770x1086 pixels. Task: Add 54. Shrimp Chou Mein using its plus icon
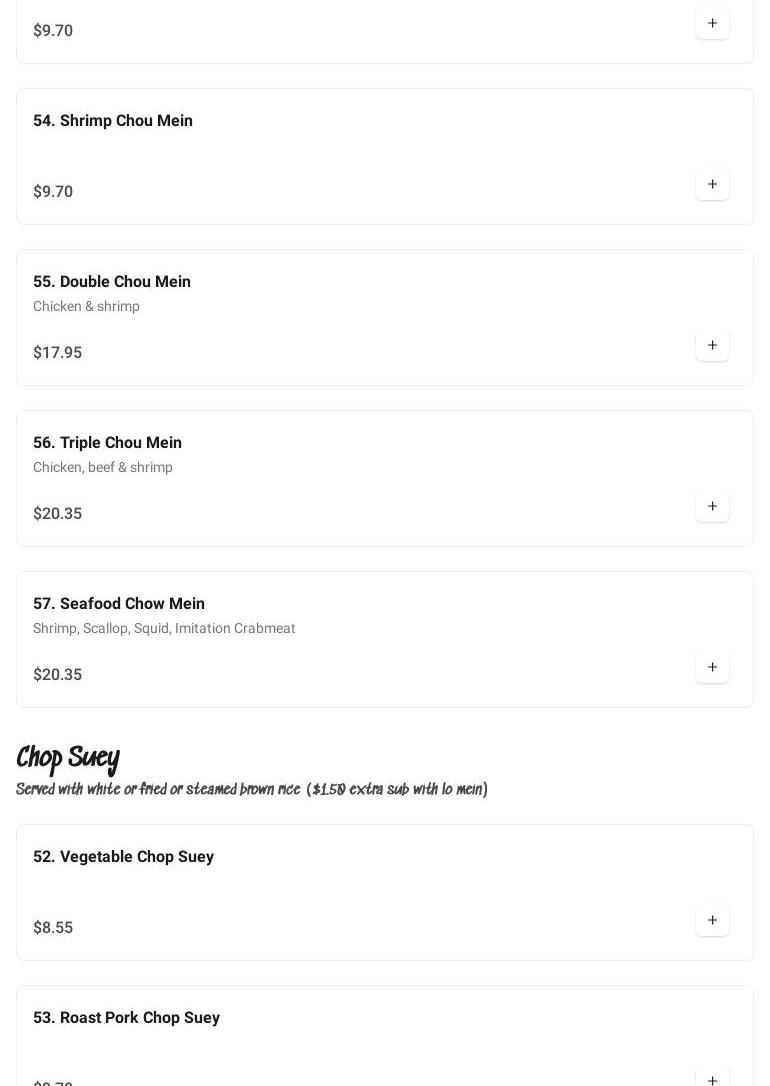point(712,185)
